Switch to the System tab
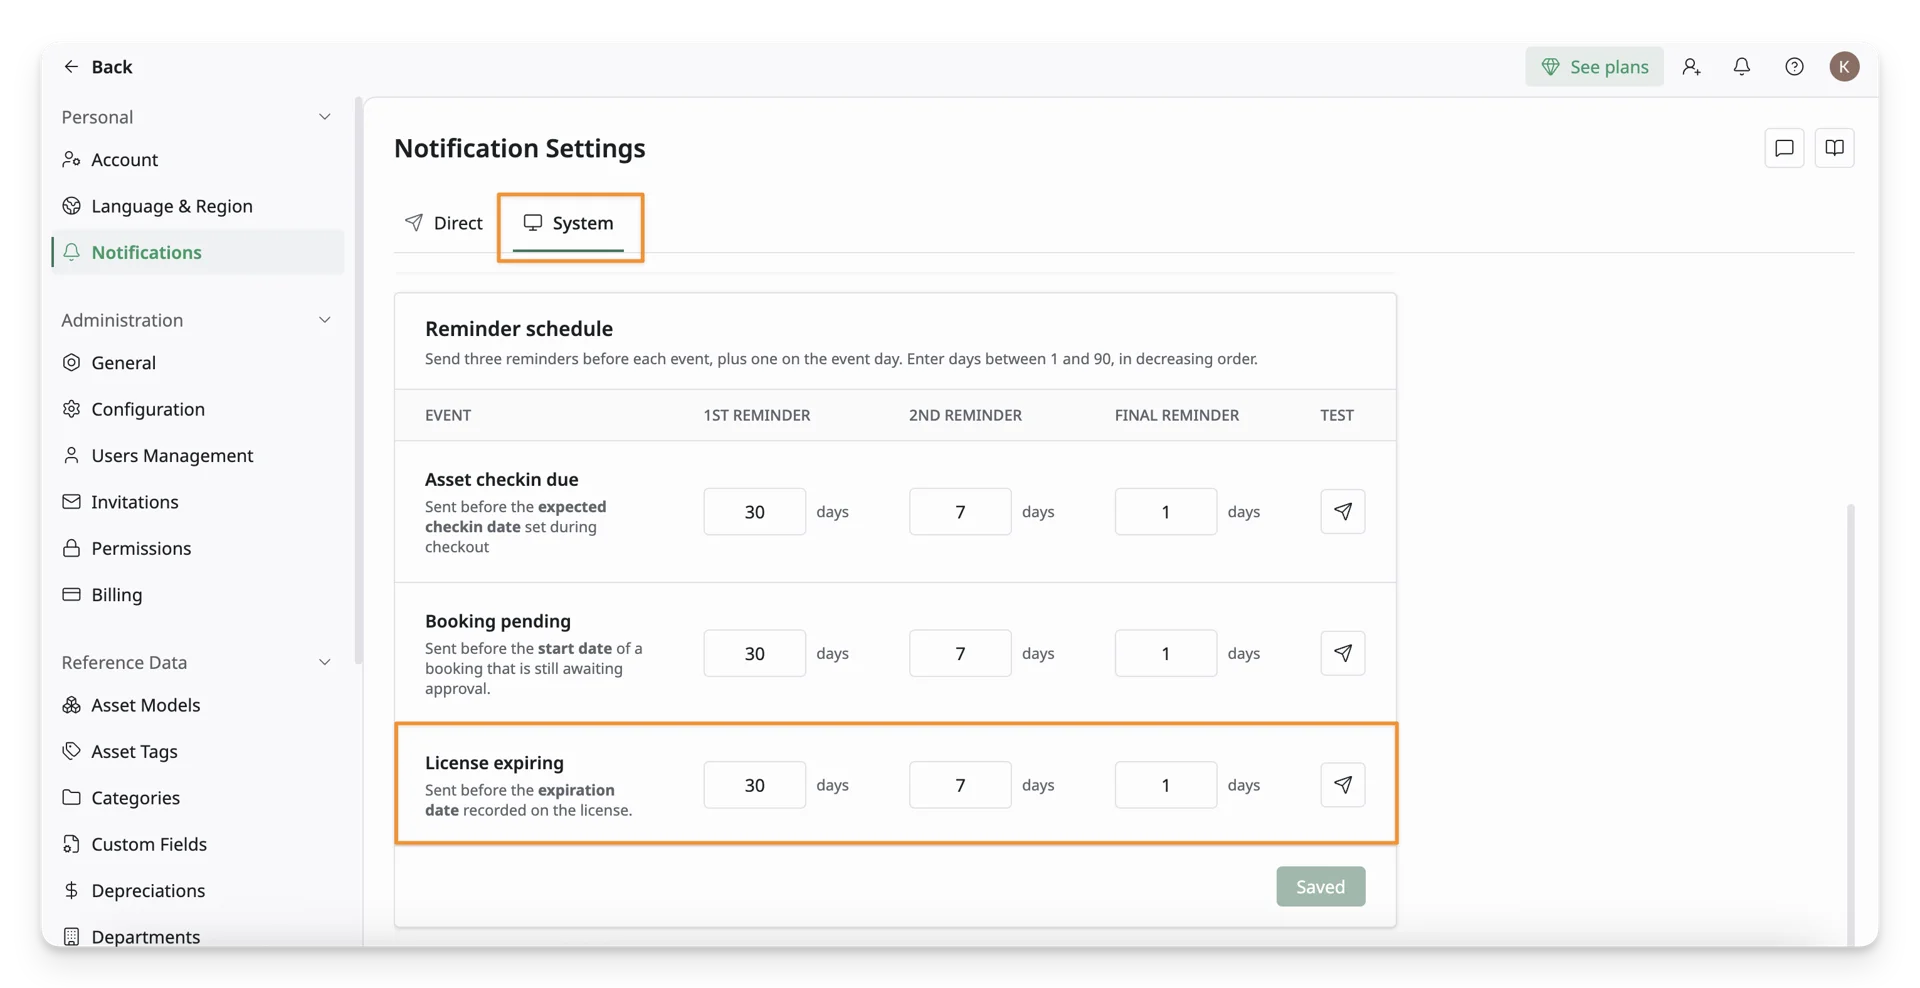This screenshot has width=1920, height=988. (x=569, y=223)
